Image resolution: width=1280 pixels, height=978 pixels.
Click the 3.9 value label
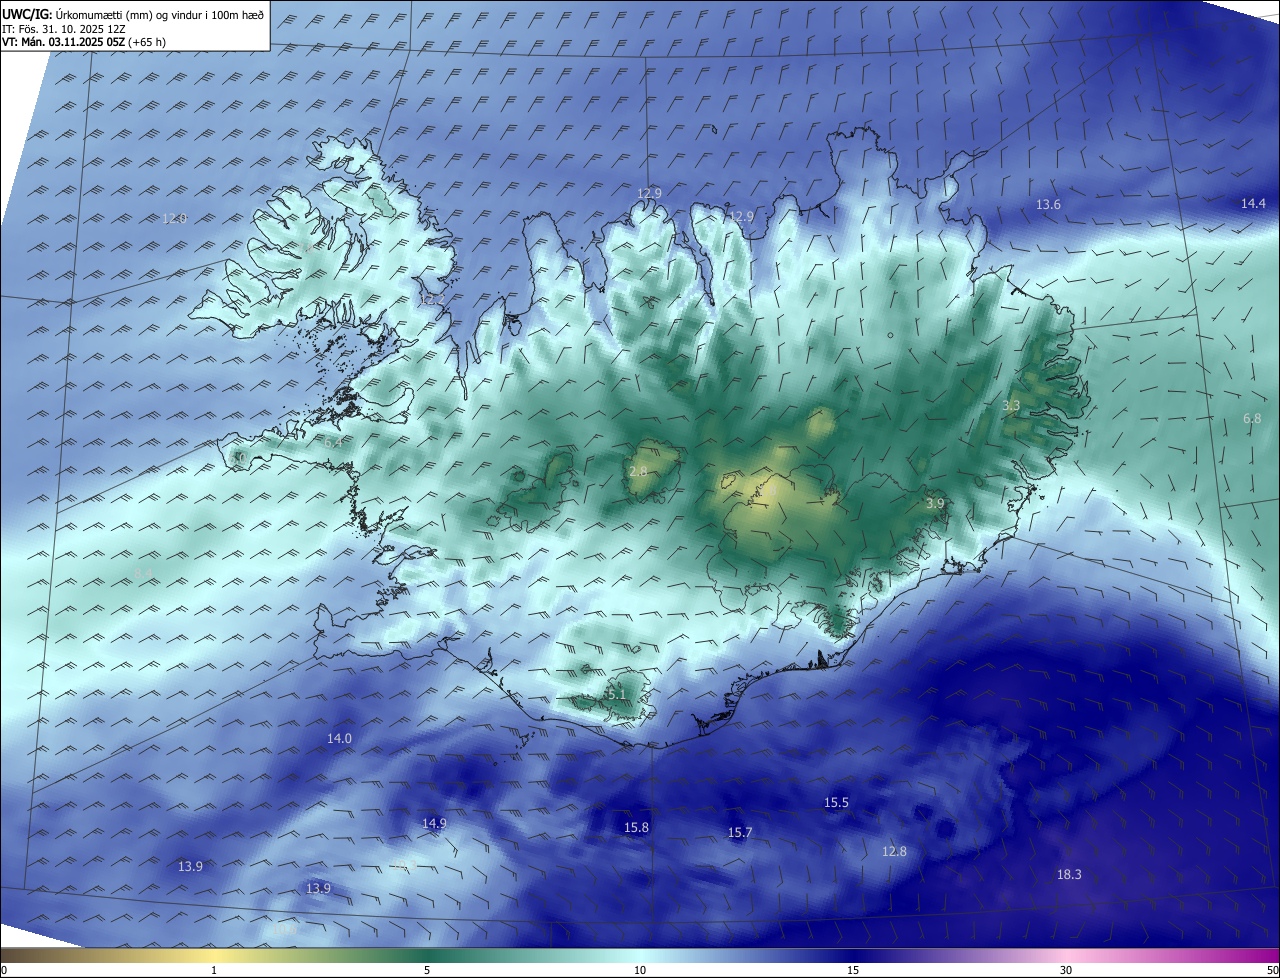point(935,503)
